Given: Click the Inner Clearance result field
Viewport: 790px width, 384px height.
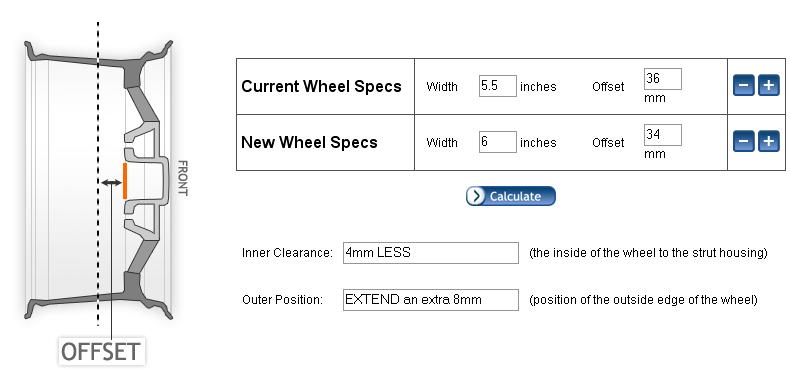Looking at the screenshot, I should tap(431, 252).
